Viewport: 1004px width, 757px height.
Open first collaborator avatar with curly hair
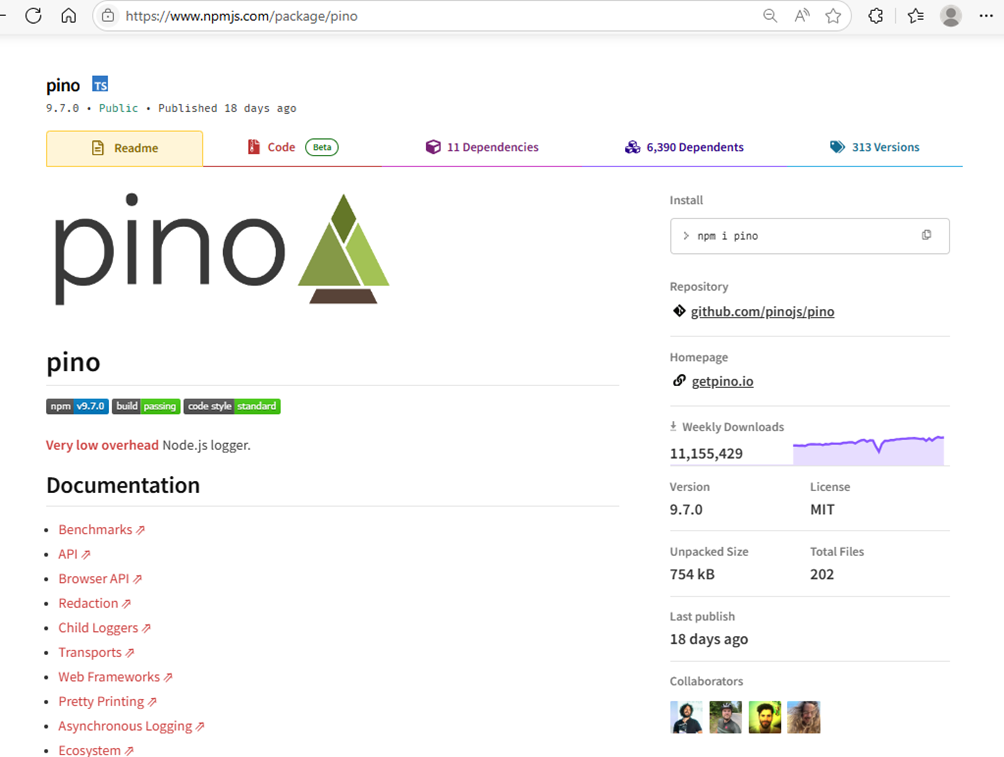[686, 717]
